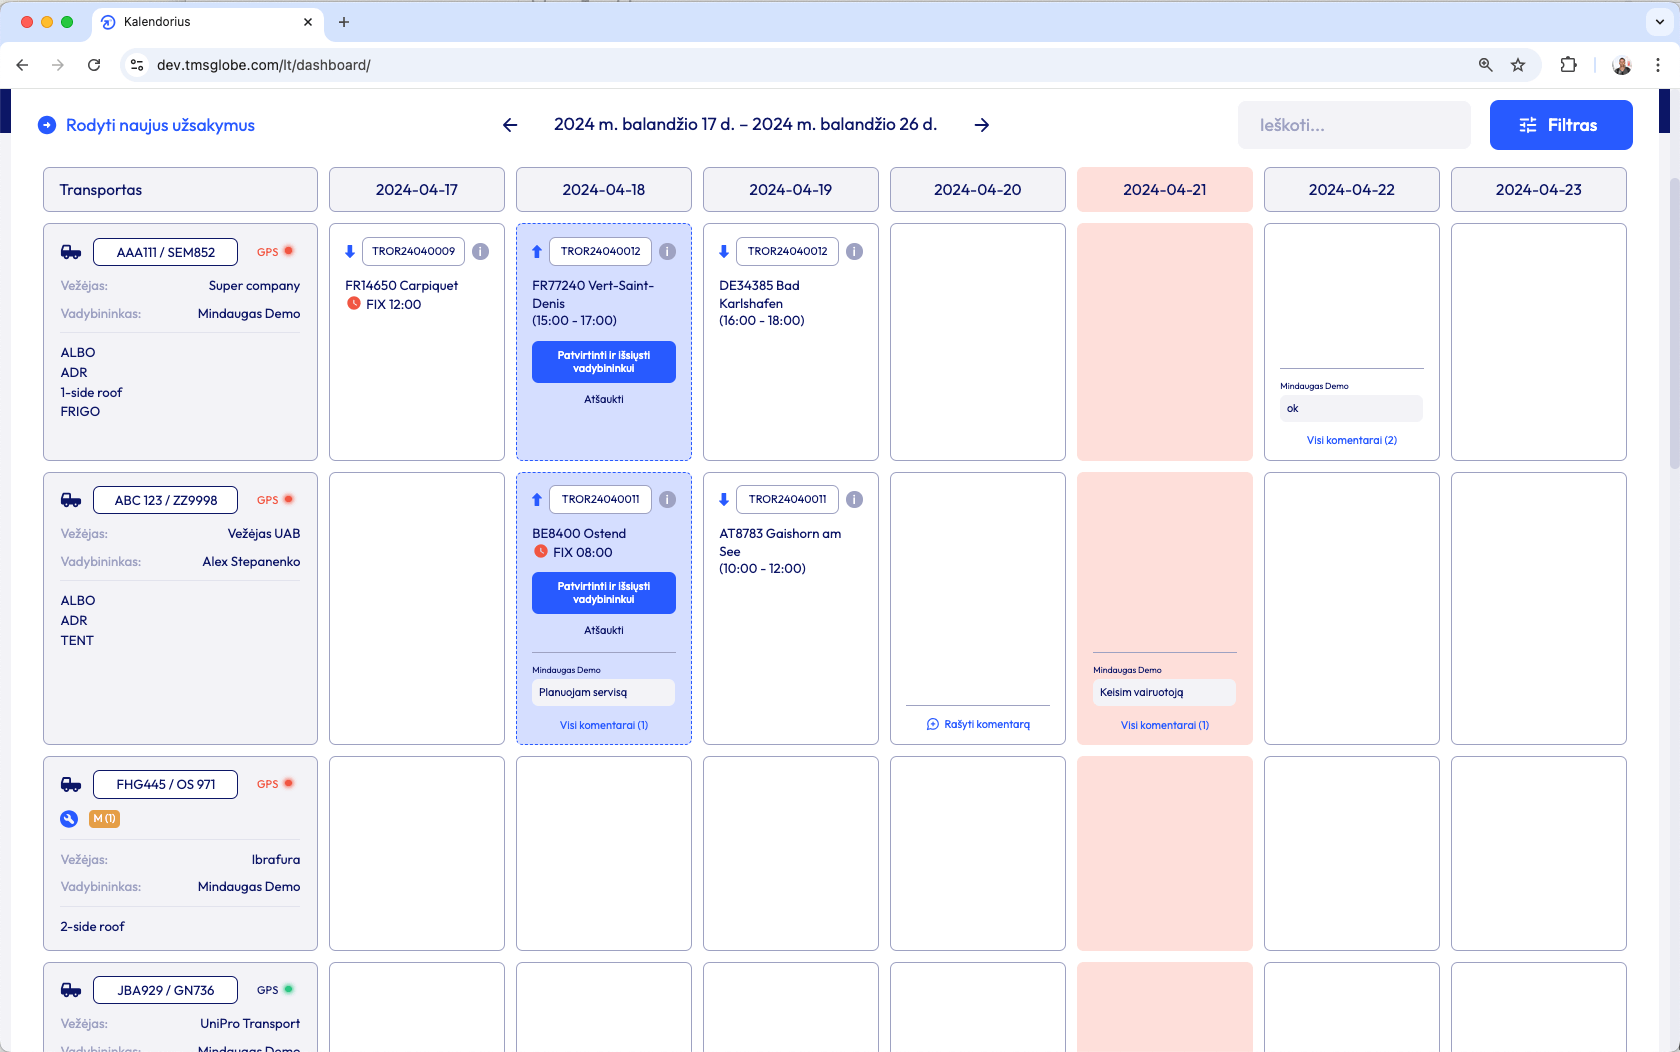Confirm and send Vert-Saint-Denis order to manager

point(603,362)
